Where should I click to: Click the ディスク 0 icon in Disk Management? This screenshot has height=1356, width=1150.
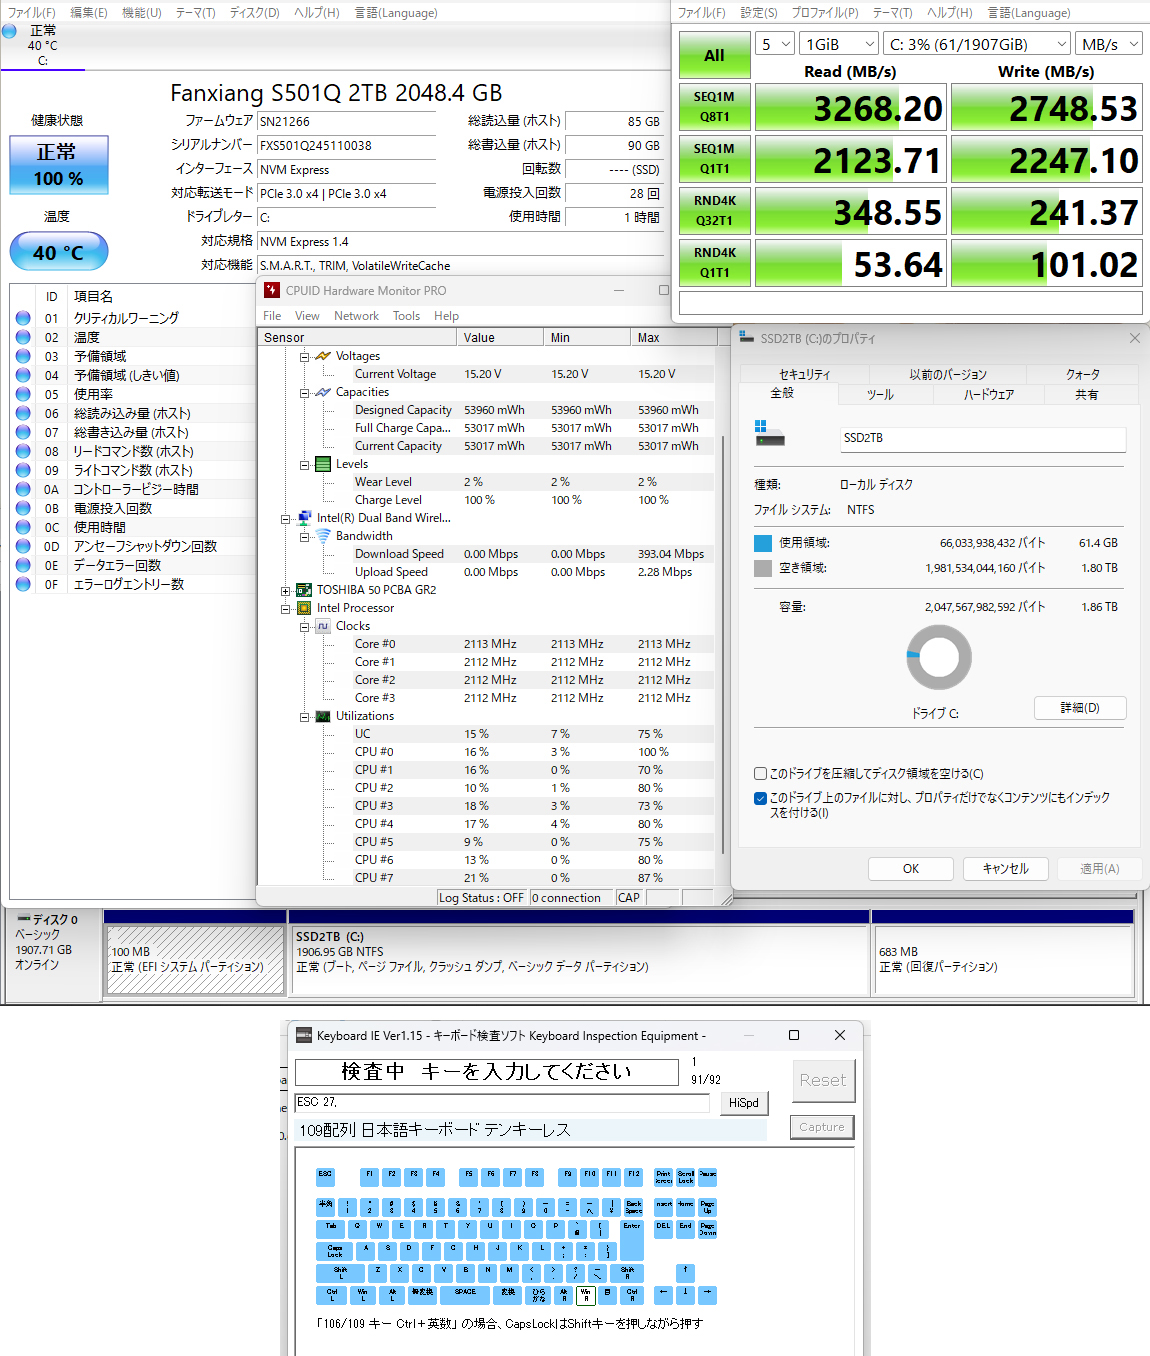coord(23,919)
